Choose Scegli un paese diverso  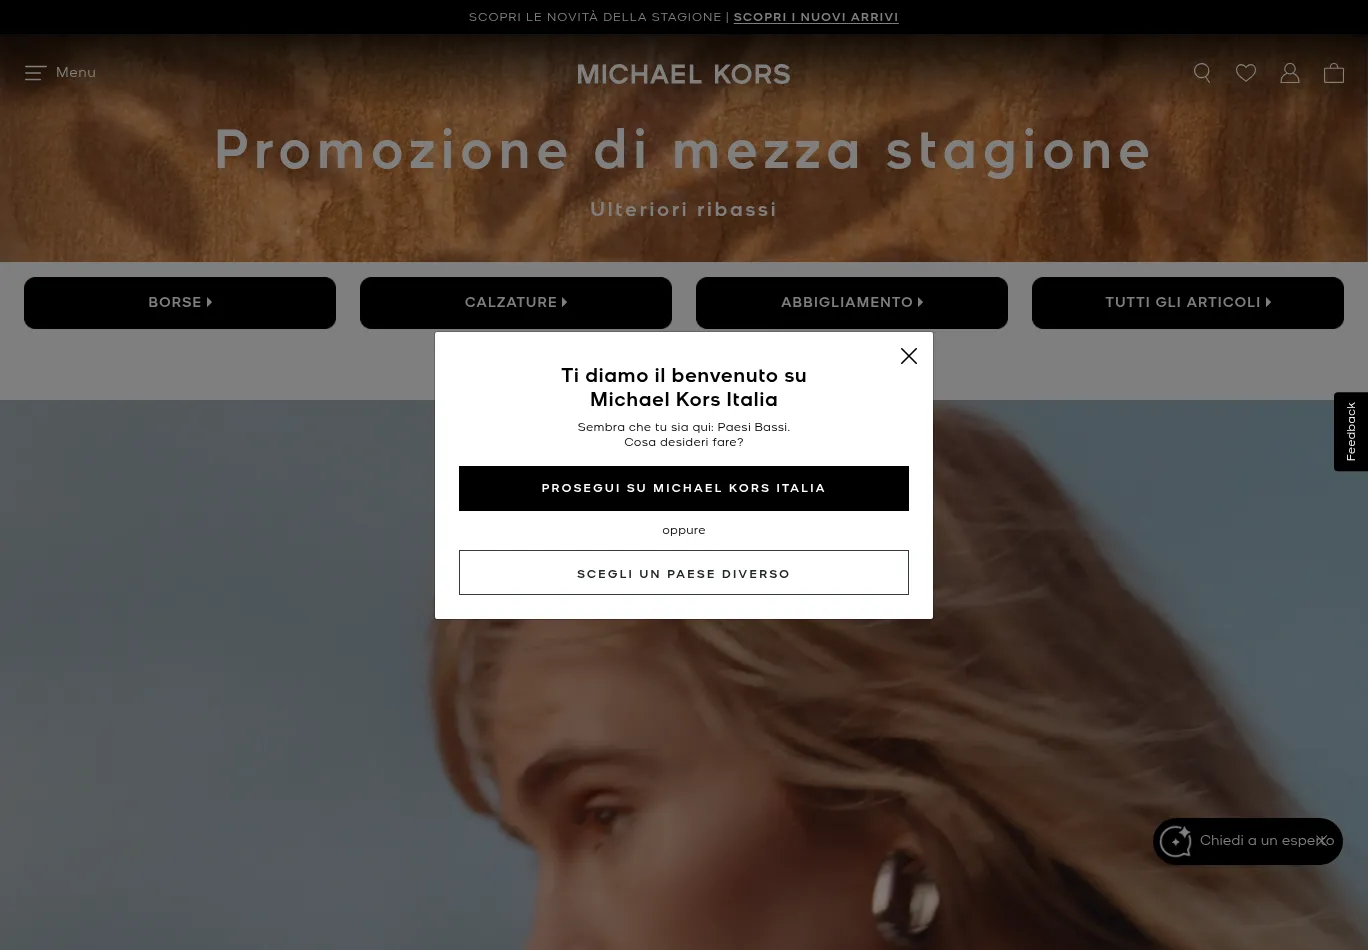click(684, 573)
